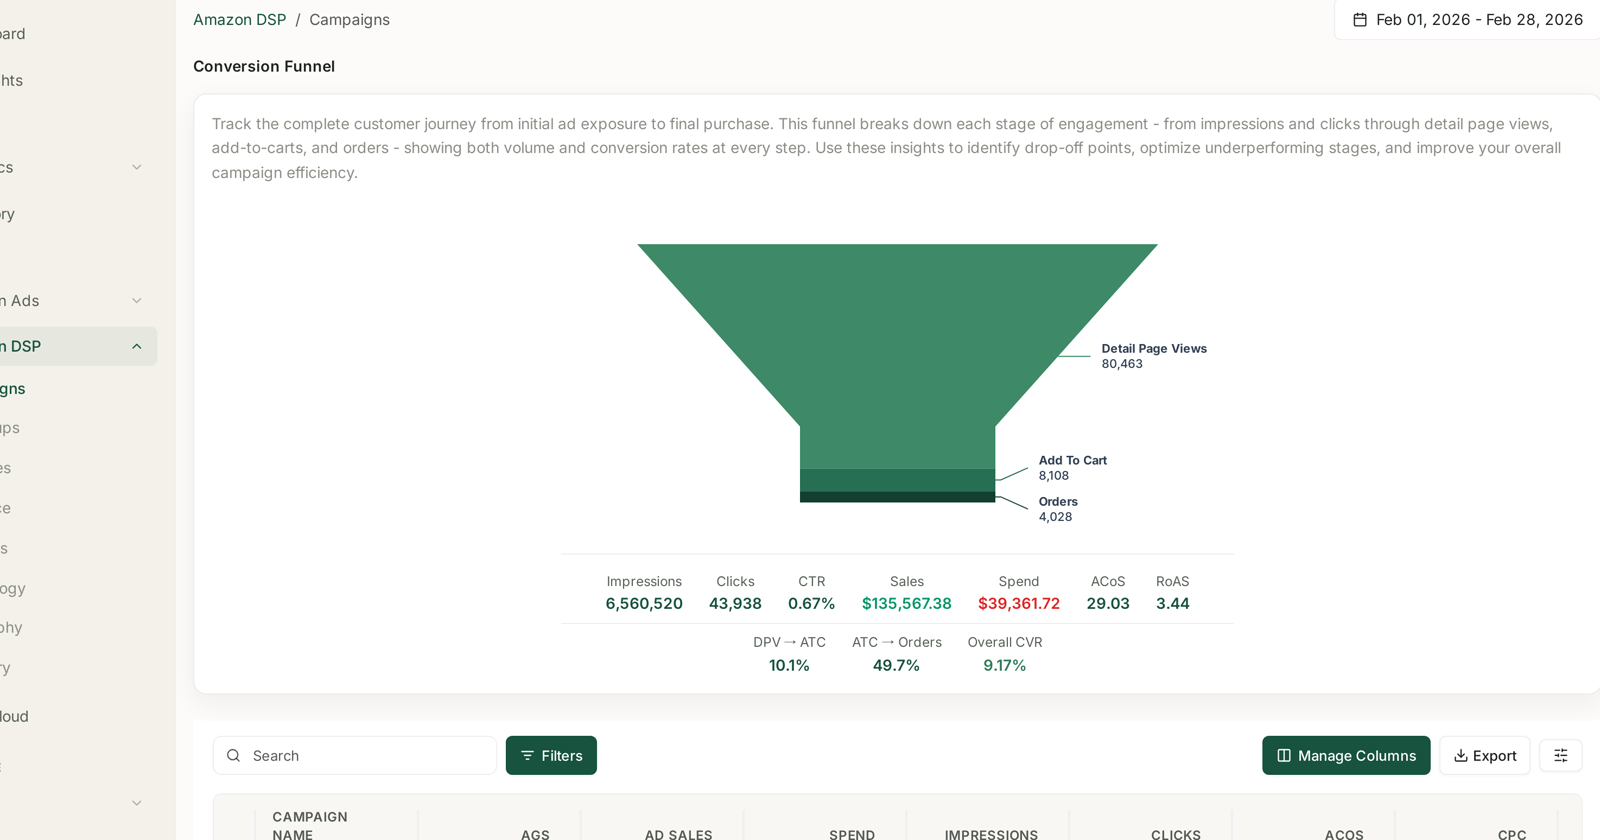
Task: Go to Amazon DSP via the breadcrumb
Action: click(240, 20)
